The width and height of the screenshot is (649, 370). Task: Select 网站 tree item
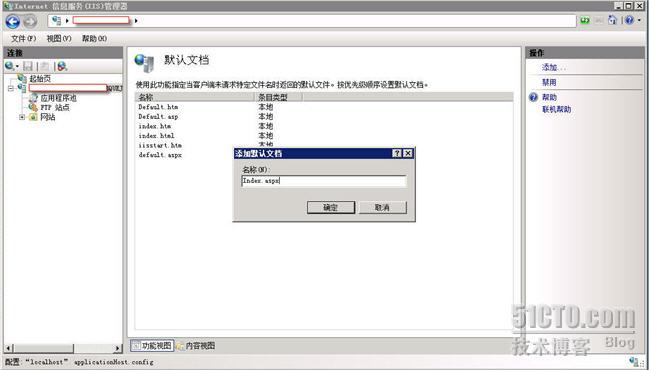(x=48, y=117)
